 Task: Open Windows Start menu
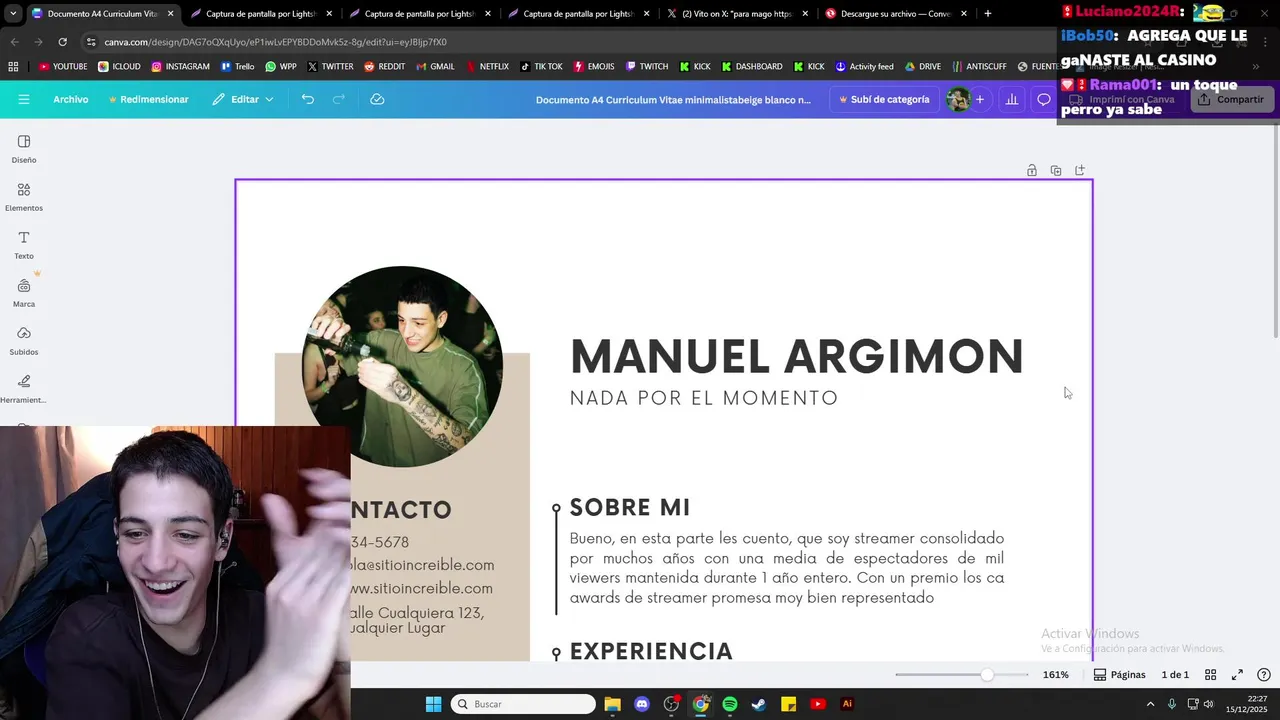pos(433,704)
